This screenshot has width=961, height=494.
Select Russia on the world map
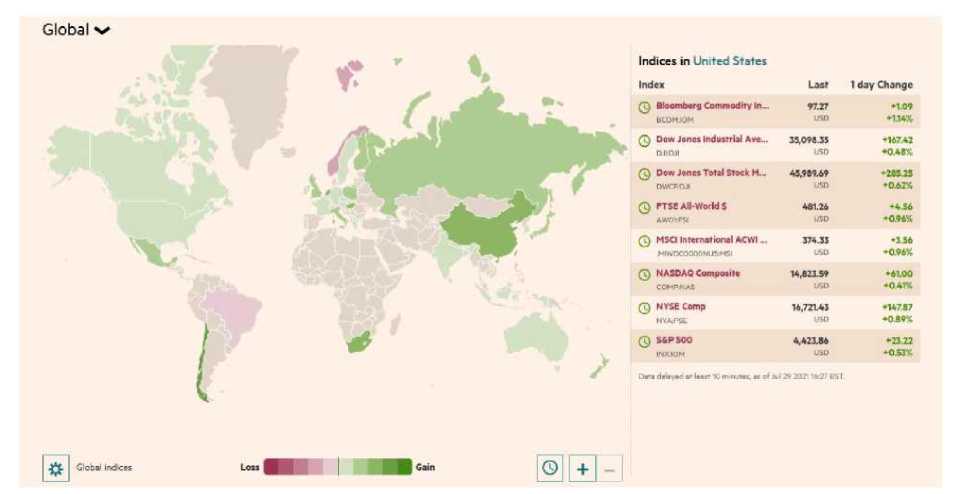click(x=480, y=160)
